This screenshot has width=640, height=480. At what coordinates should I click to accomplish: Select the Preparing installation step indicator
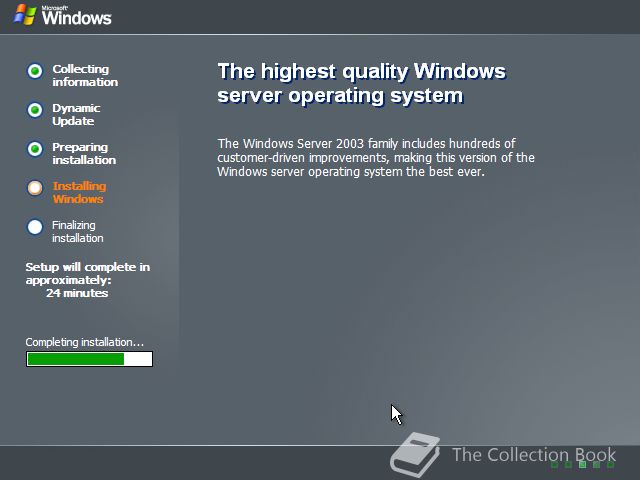pyautogui.click(x=35, y=149)
